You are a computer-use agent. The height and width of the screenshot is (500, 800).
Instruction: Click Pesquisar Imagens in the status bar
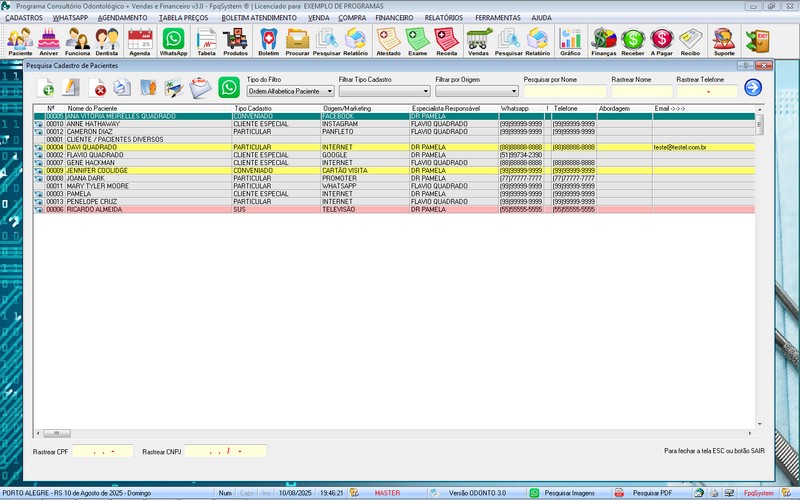click(x=568, y=493)
